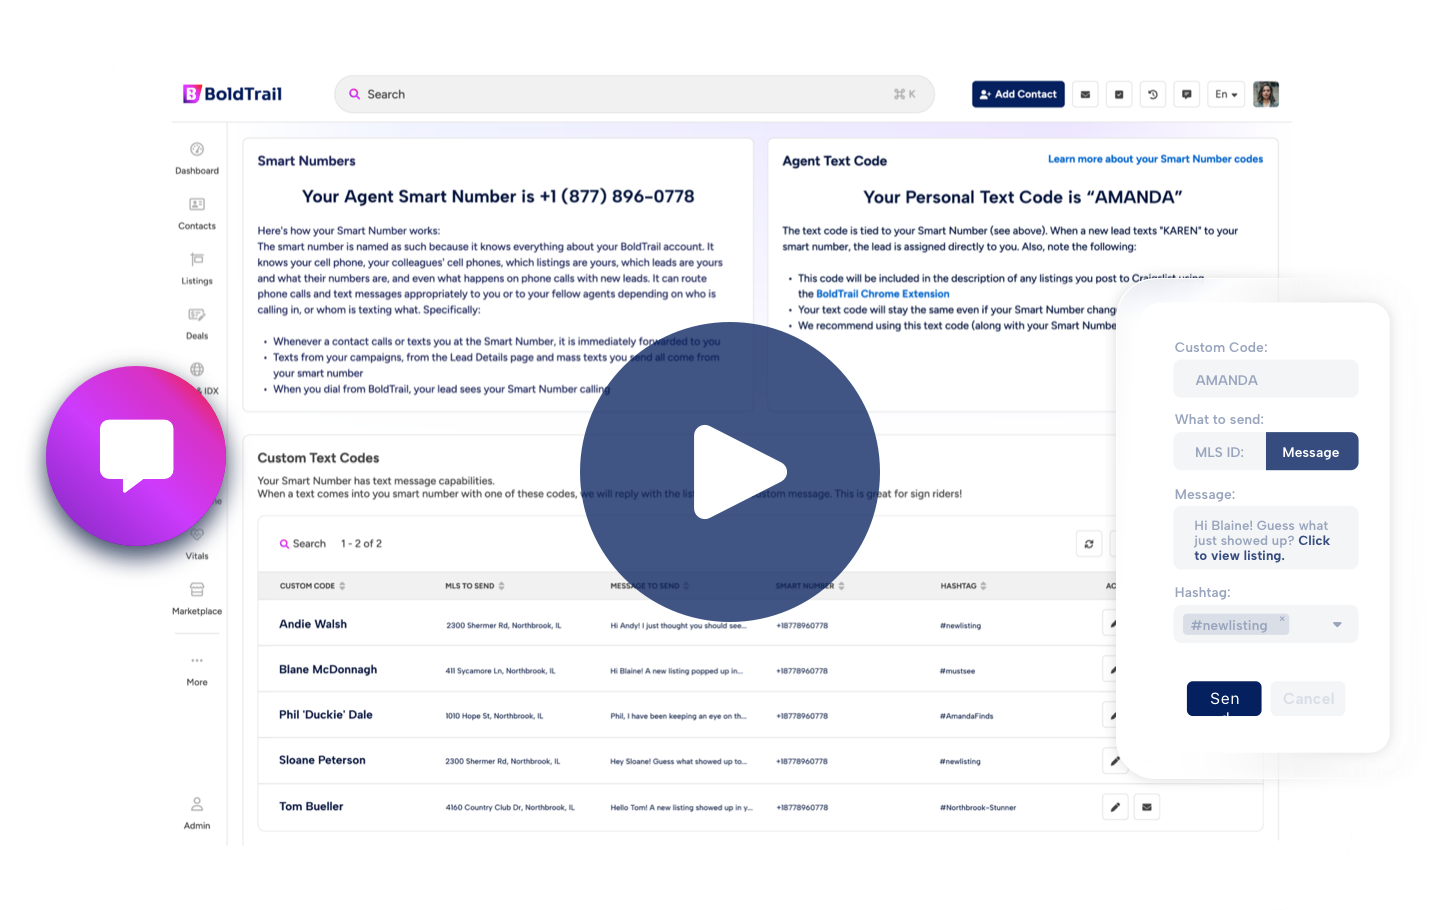The height and width of the screenshot is (910, 1430).
Task: Expand the Hashtag dropdown arrow
Action: tap(1337, 625)
